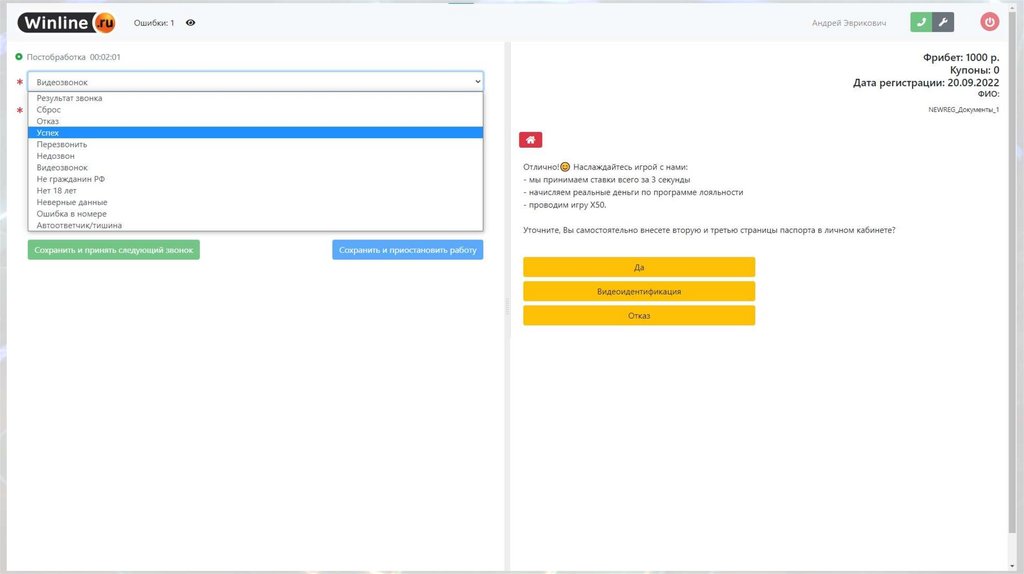Click the red home icon button
This screenshot has width=1024, height=574.
tap(530, 140)
